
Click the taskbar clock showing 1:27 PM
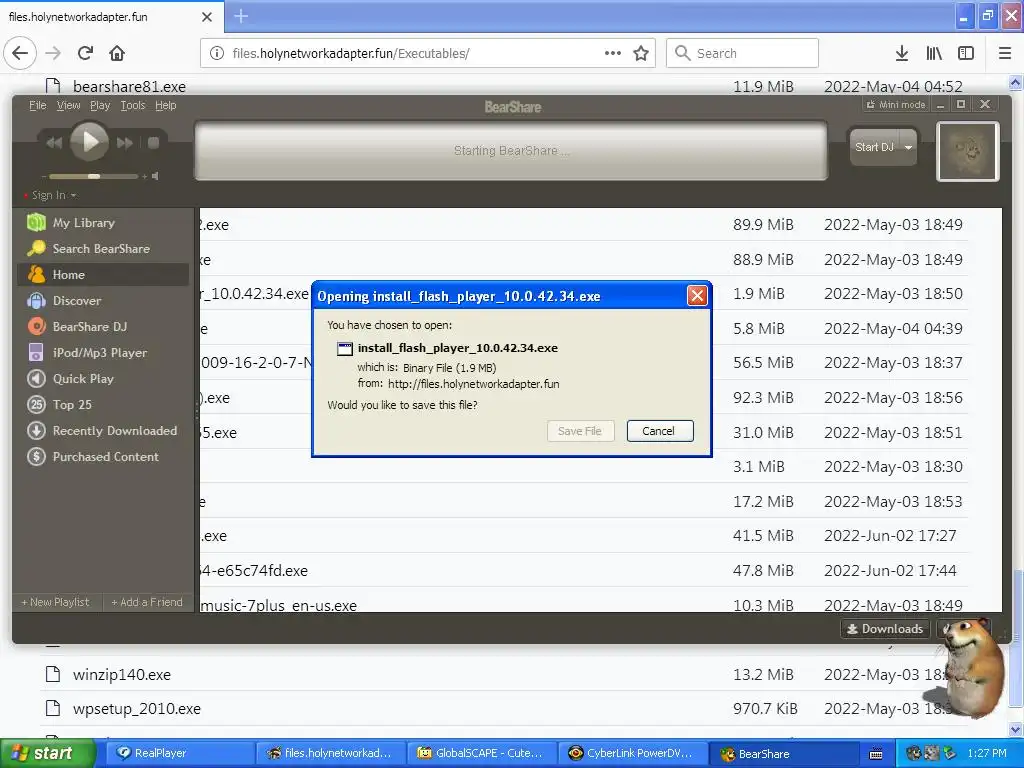click(987, 754)
